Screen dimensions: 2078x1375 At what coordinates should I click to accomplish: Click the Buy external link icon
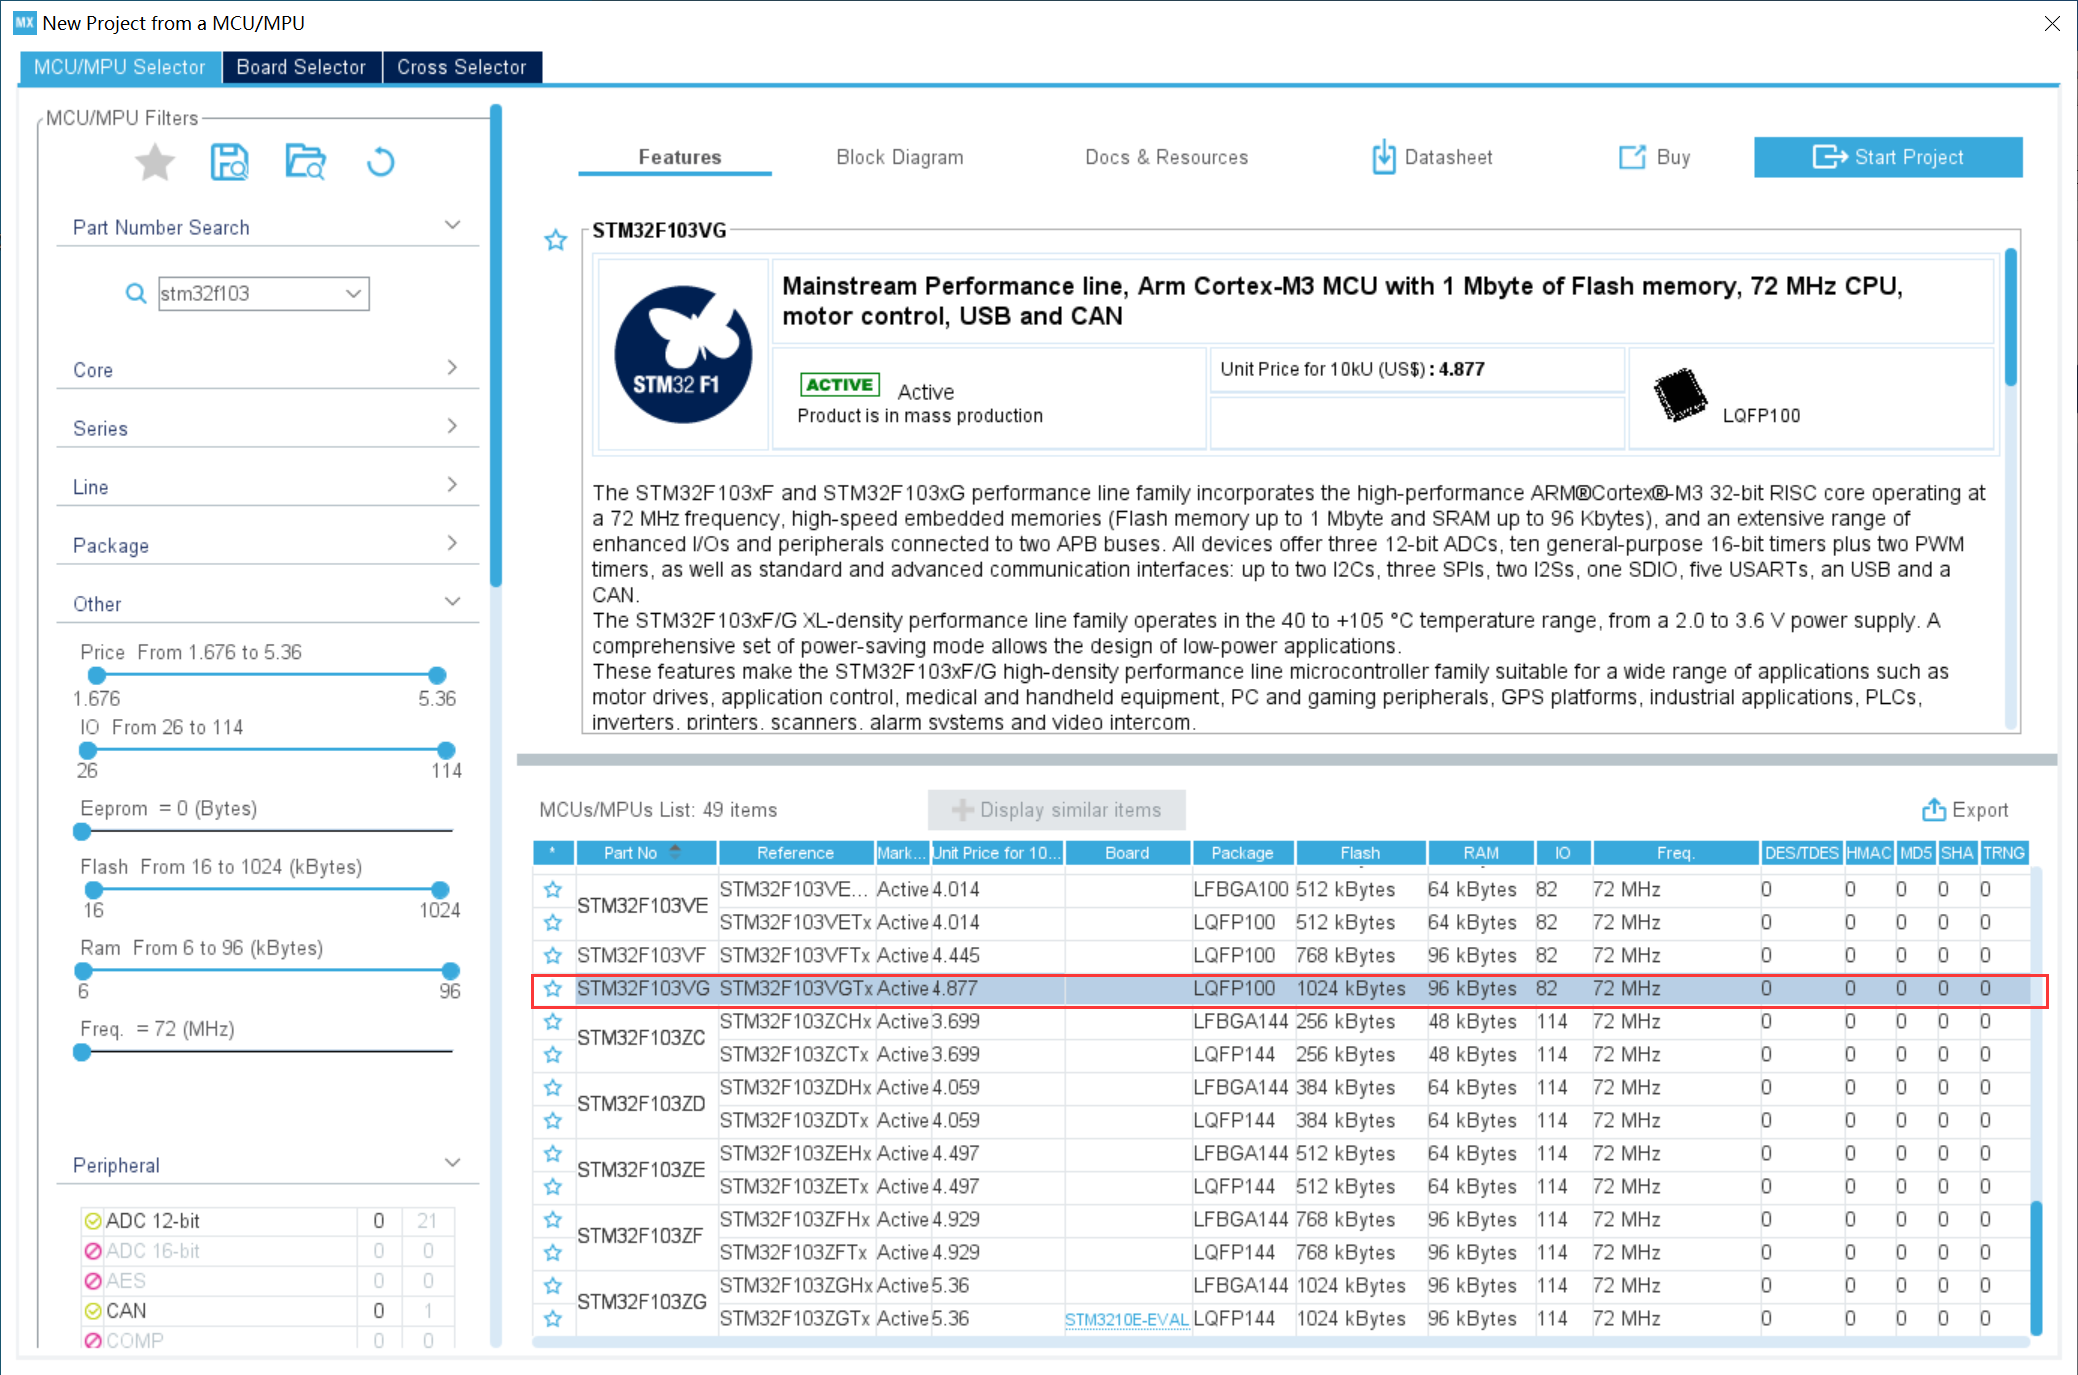1632,157
